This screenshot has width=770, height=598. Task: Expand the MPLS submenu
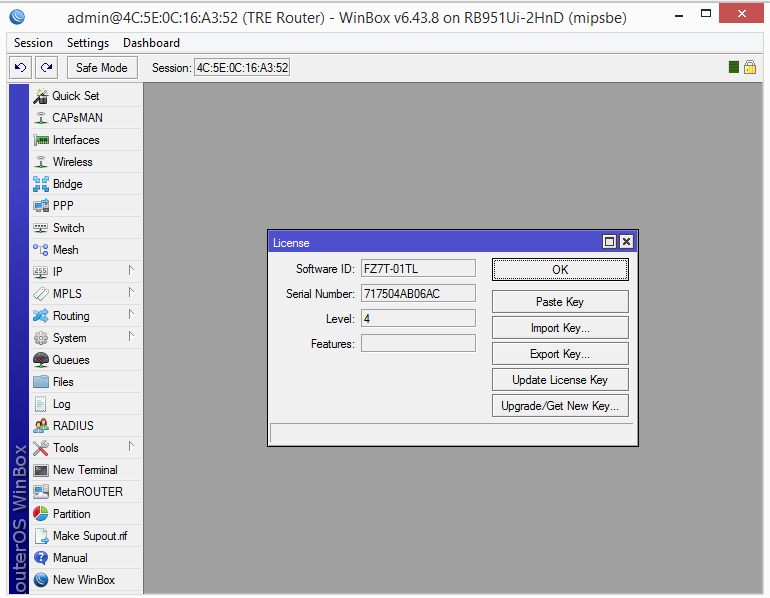tap(131, 293)
